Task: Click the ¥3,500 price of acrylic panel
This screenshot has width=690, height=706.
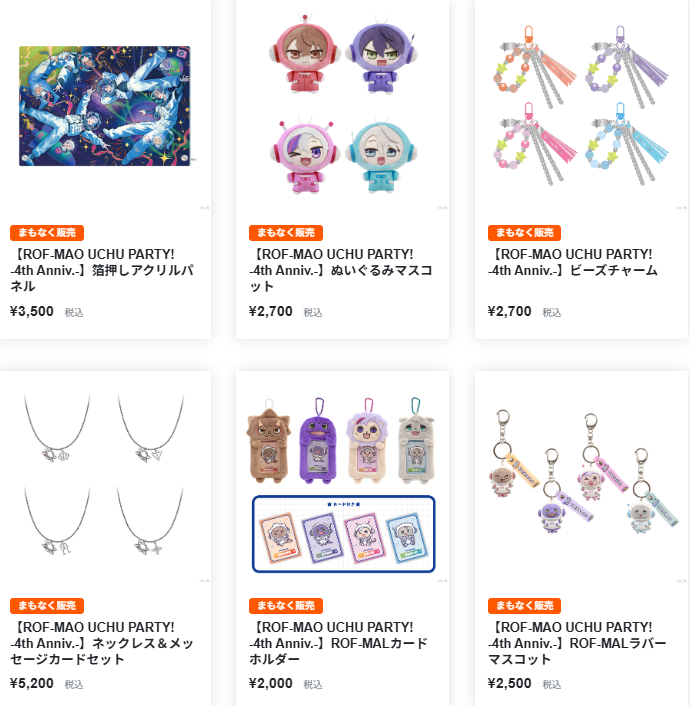Action: click(x=32, y=311)
